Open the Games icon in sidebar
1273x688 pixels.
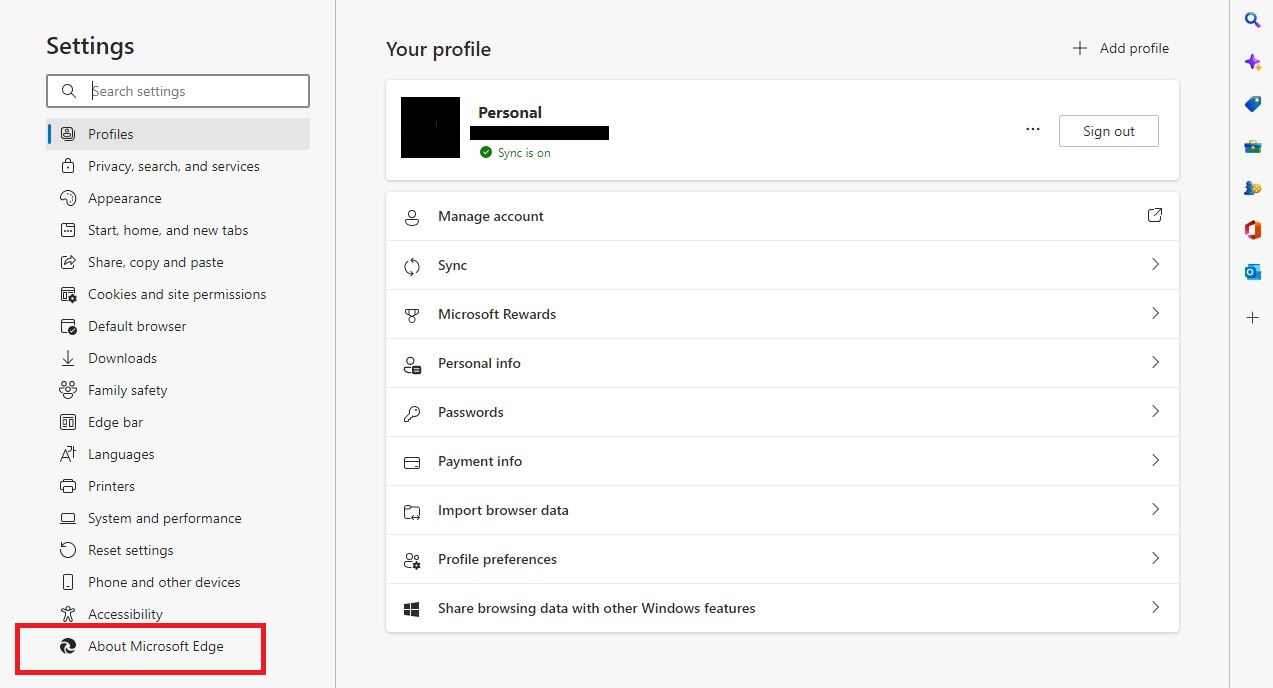pos(1252,188)
